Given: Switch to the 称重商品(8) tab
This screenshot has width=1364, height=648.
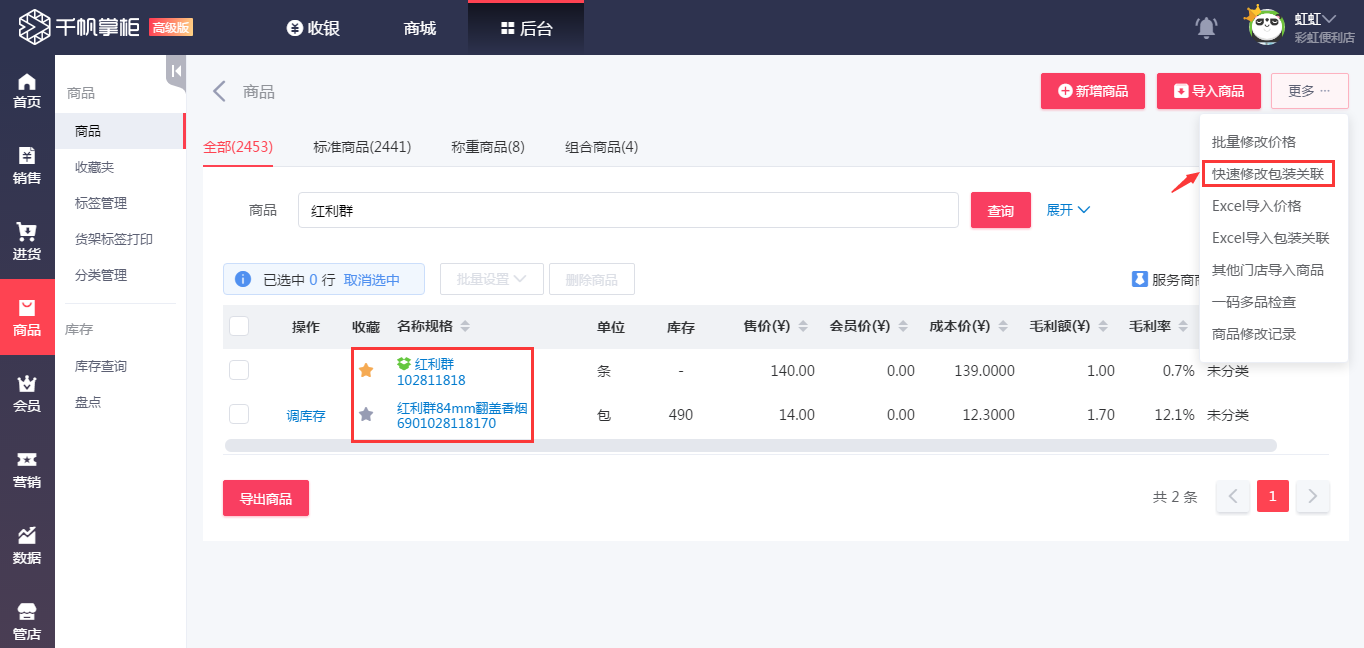Looking at the screenshot, I should click(489, 146).
